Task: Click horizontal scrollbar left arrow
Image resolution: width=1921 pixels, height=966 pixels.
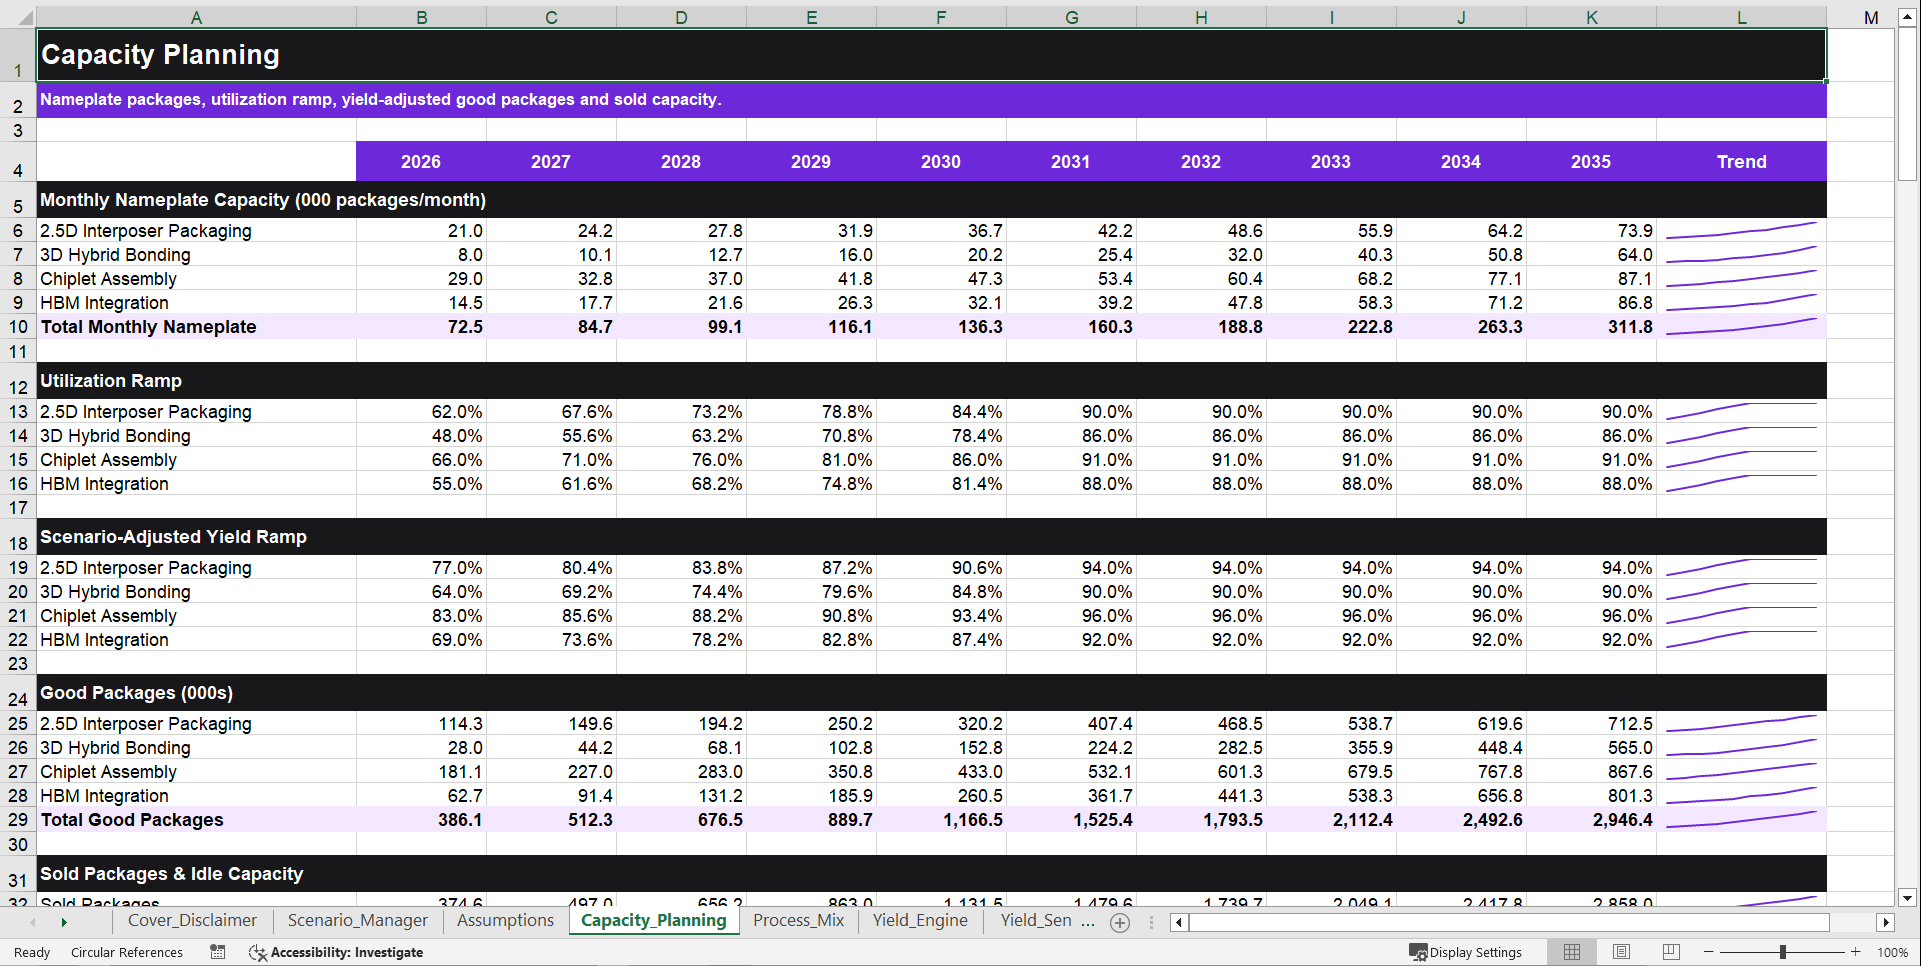Action: pos(1179,922)
